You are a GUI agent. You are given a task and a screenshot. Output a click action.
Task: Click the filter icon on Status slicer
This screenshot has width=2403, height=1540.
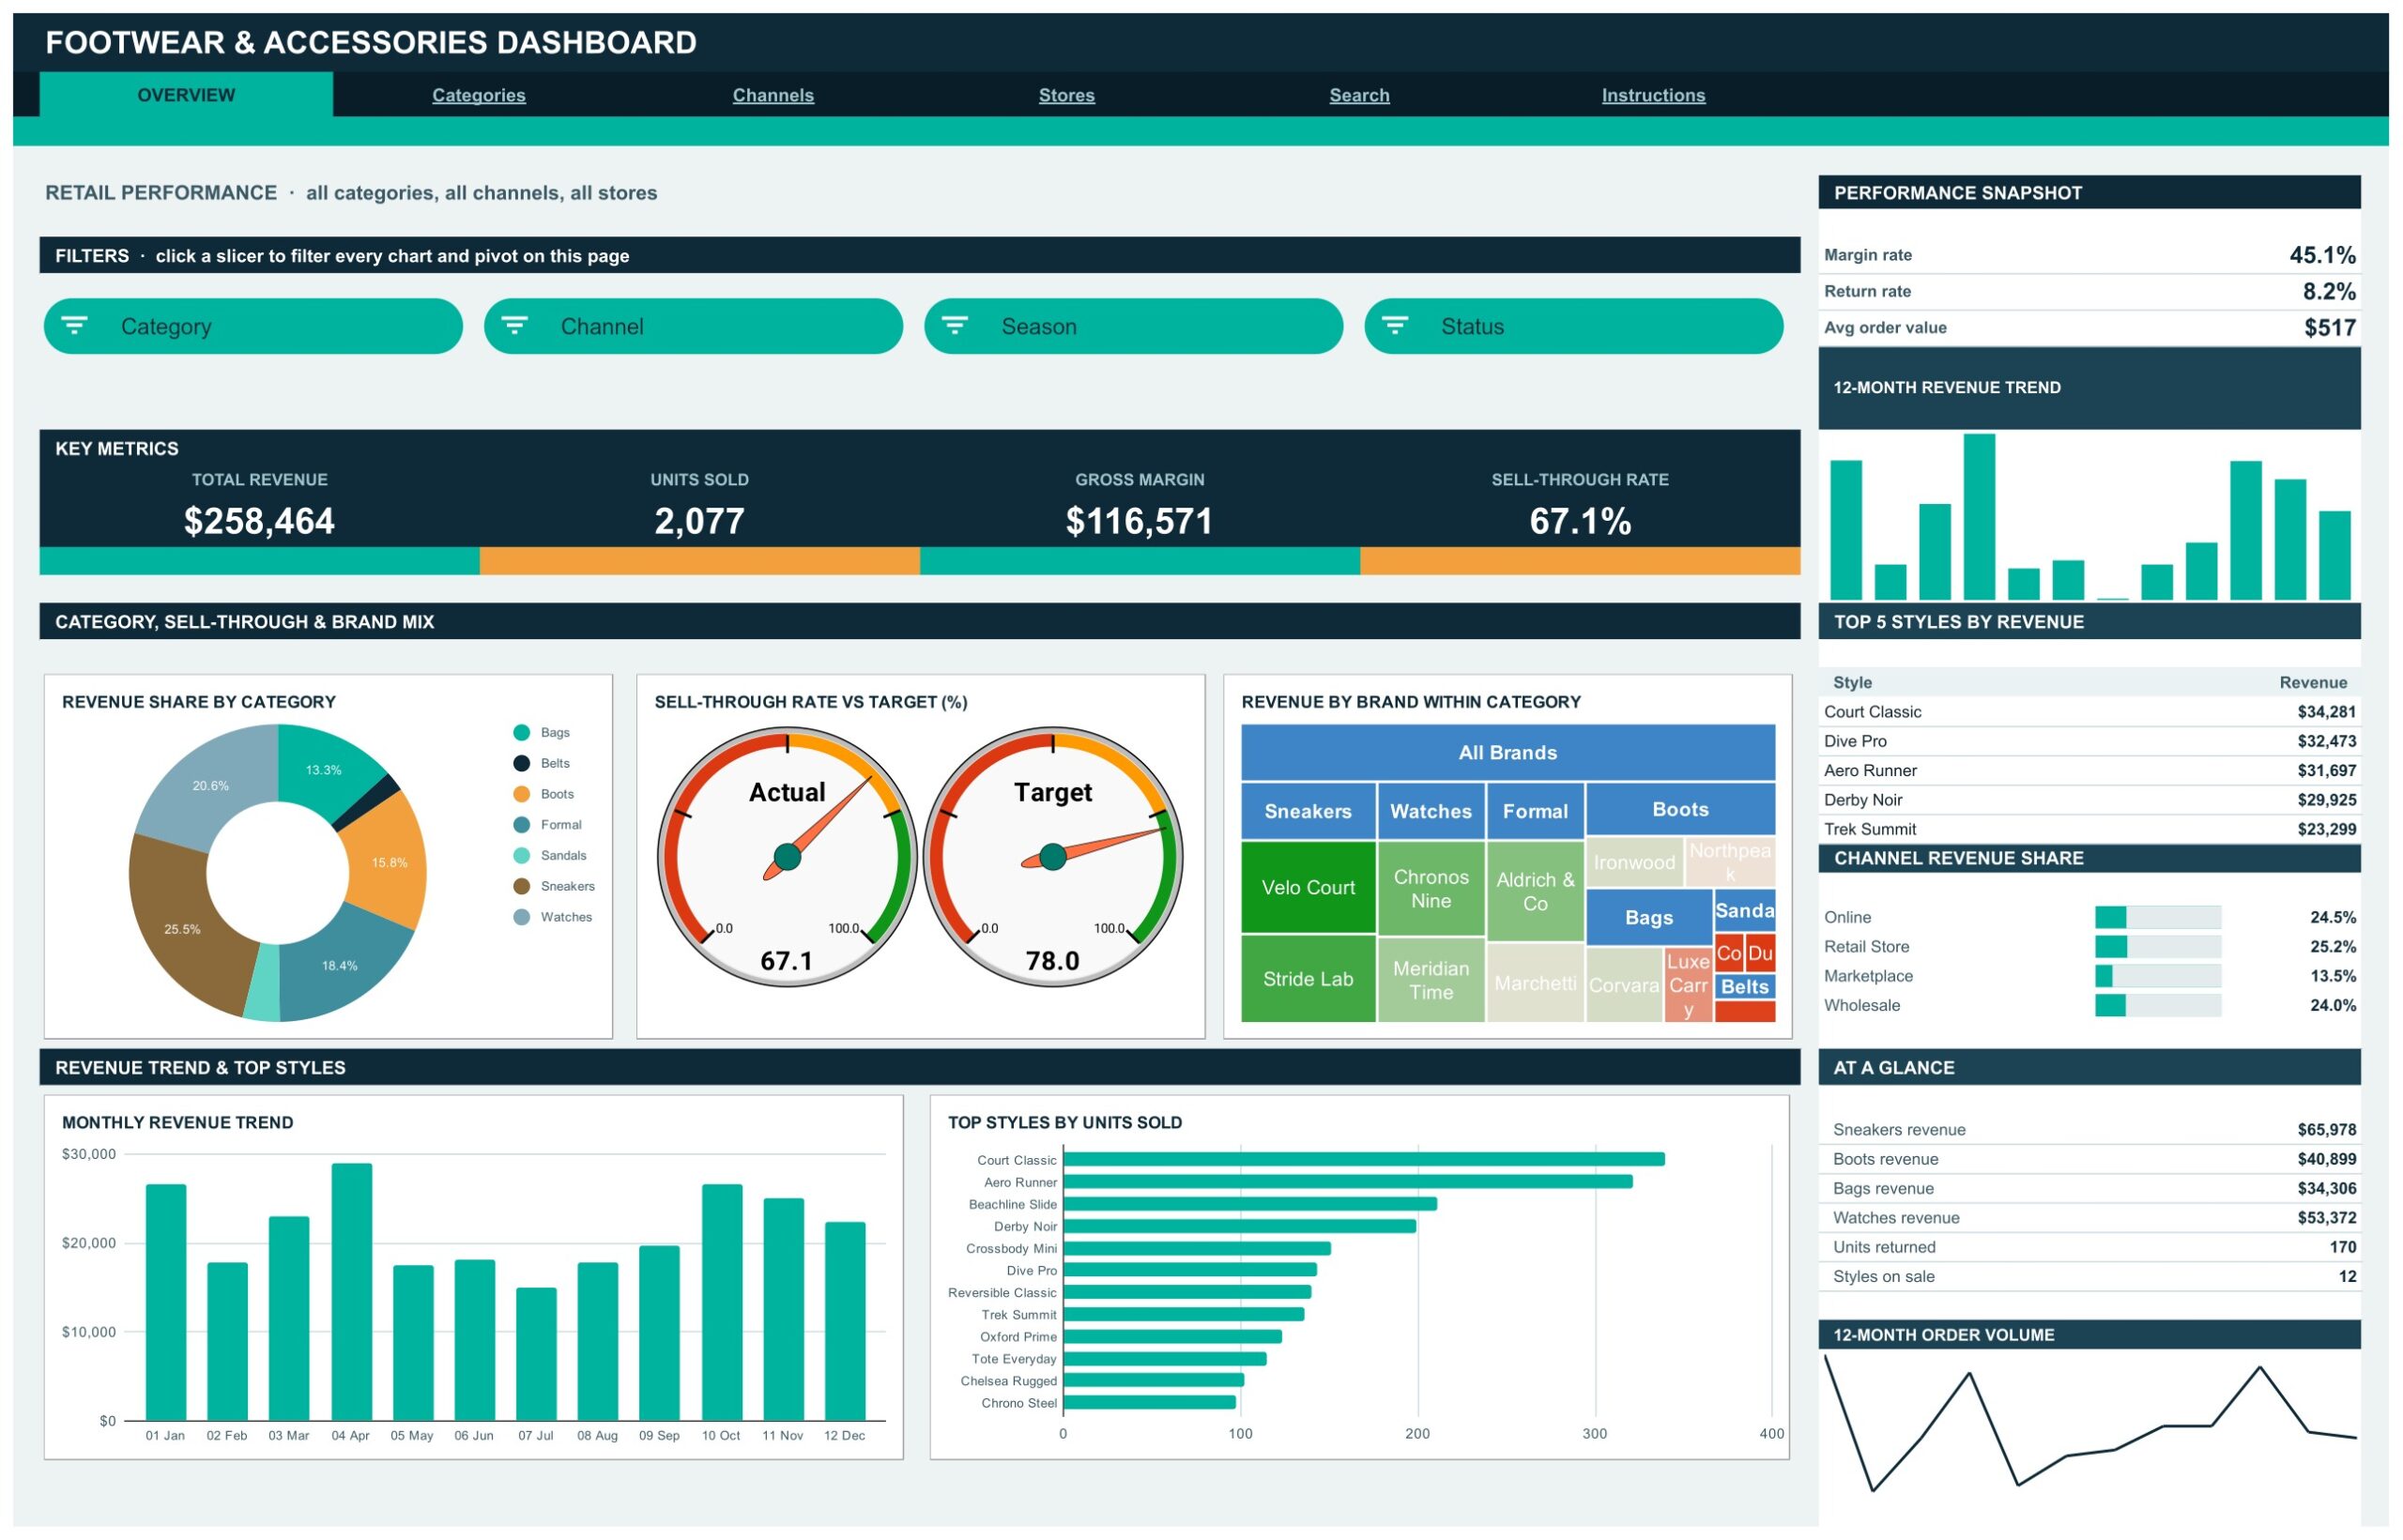[x=1395, y=326]
